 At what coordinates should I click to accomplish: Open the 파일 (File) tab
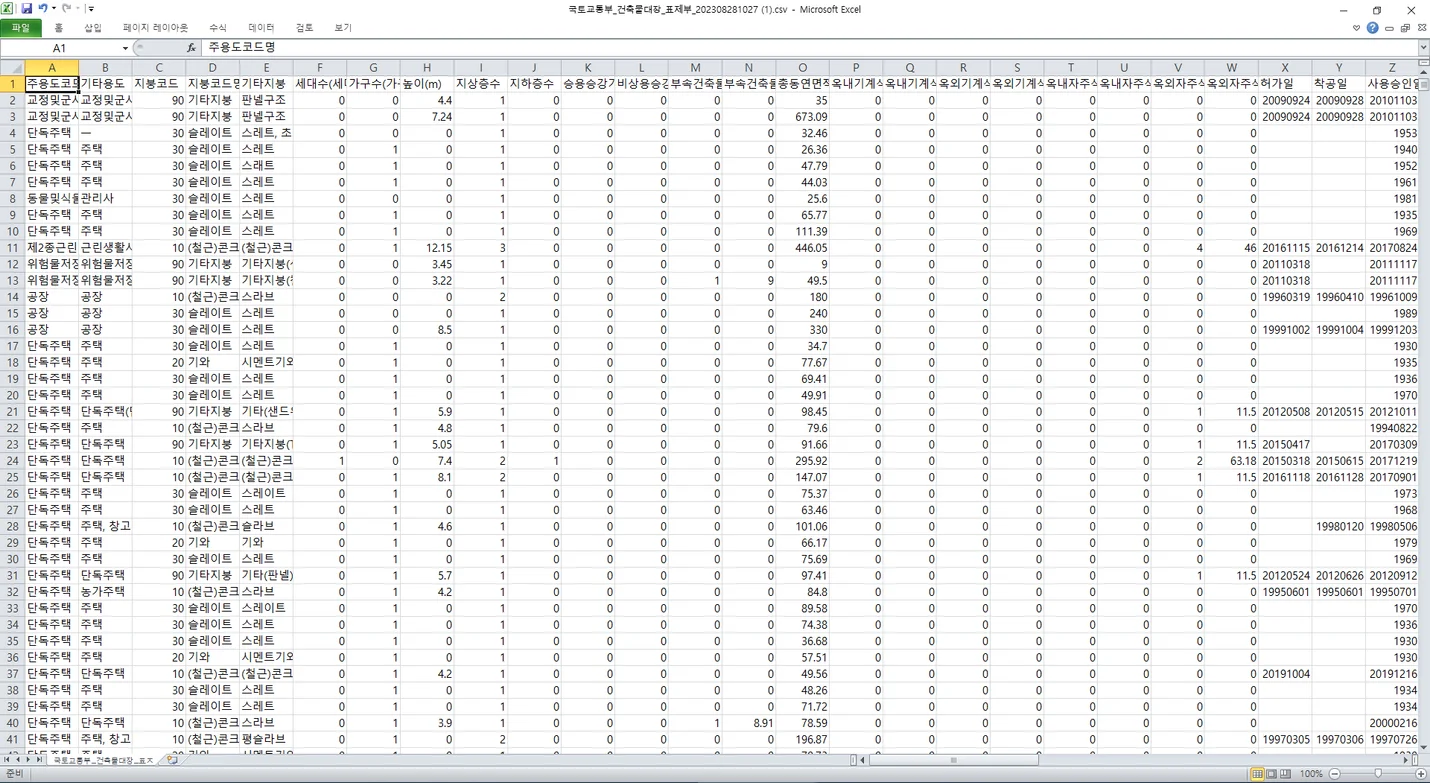coord(21,28)
